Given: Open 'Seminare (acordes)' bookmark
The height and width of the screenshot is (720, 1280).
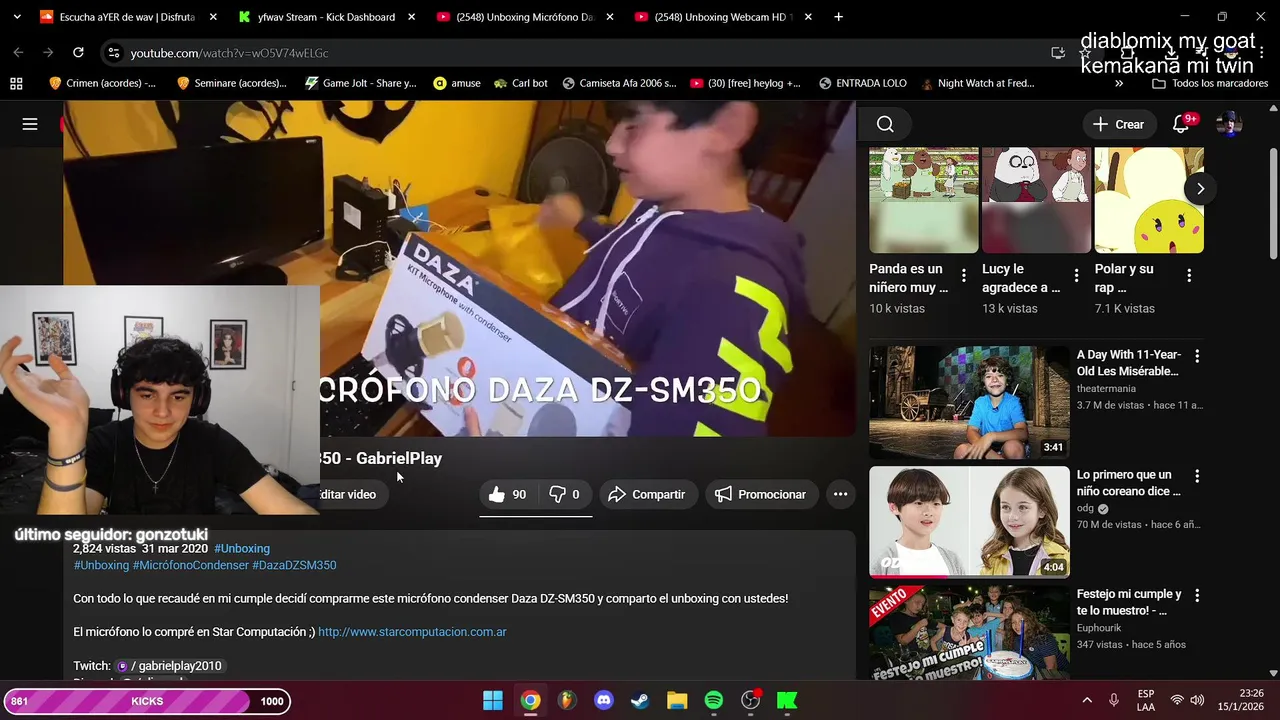Looking at the screenshot, I should (x=231, y=83).
